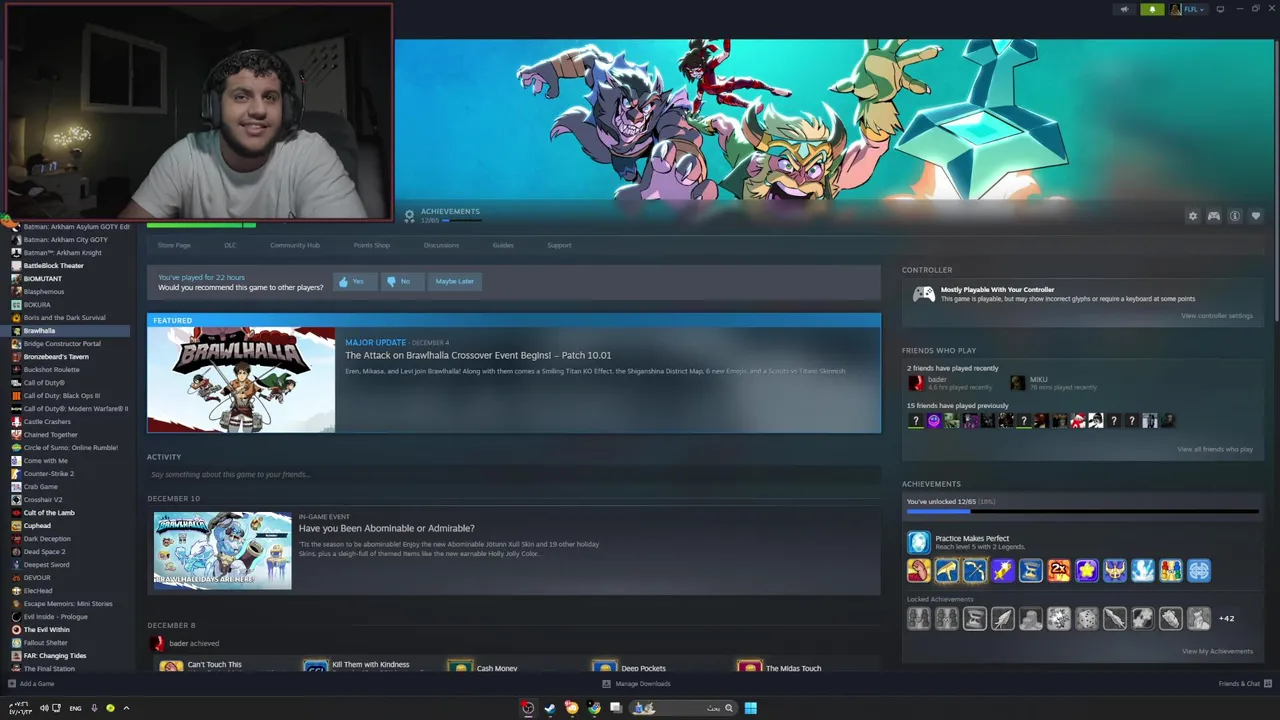
Task: Click the yellow star achievement icon
Action: [x=1086, y=571]
